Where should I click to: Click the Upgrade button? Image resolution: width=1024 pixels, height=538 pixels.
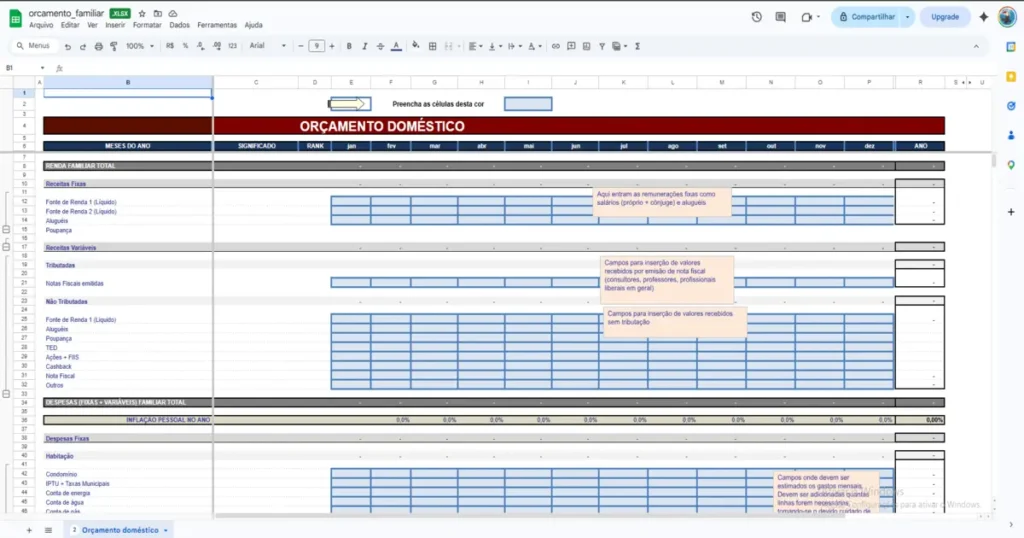tap(945, 17)
